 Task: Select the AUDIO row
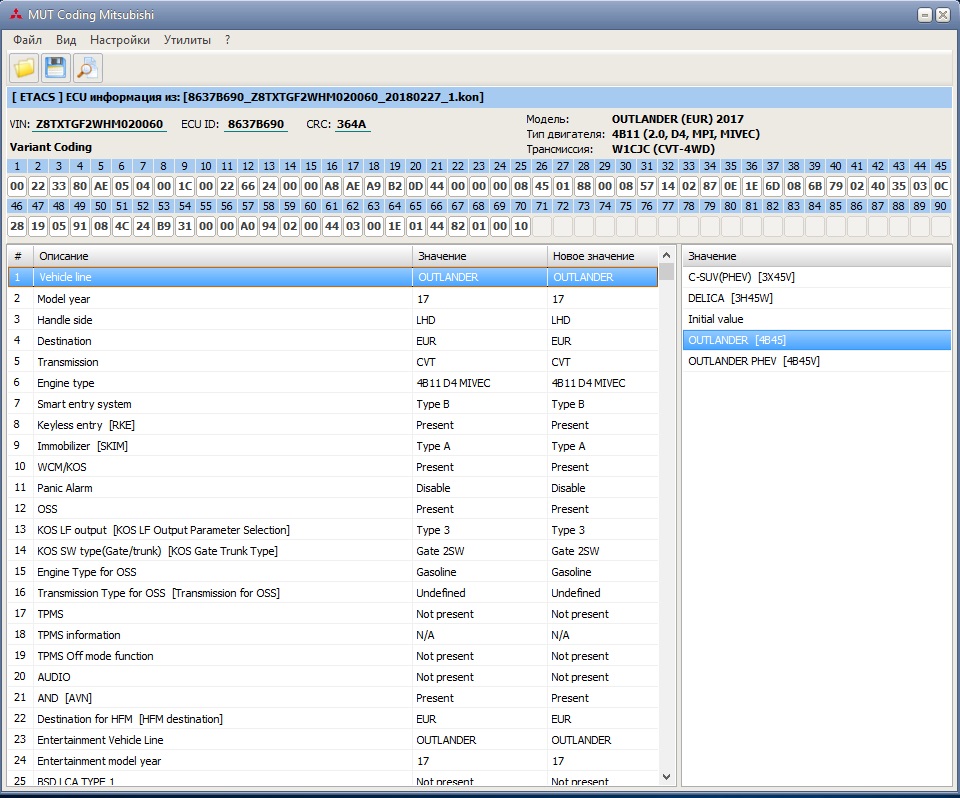point(333,677)
